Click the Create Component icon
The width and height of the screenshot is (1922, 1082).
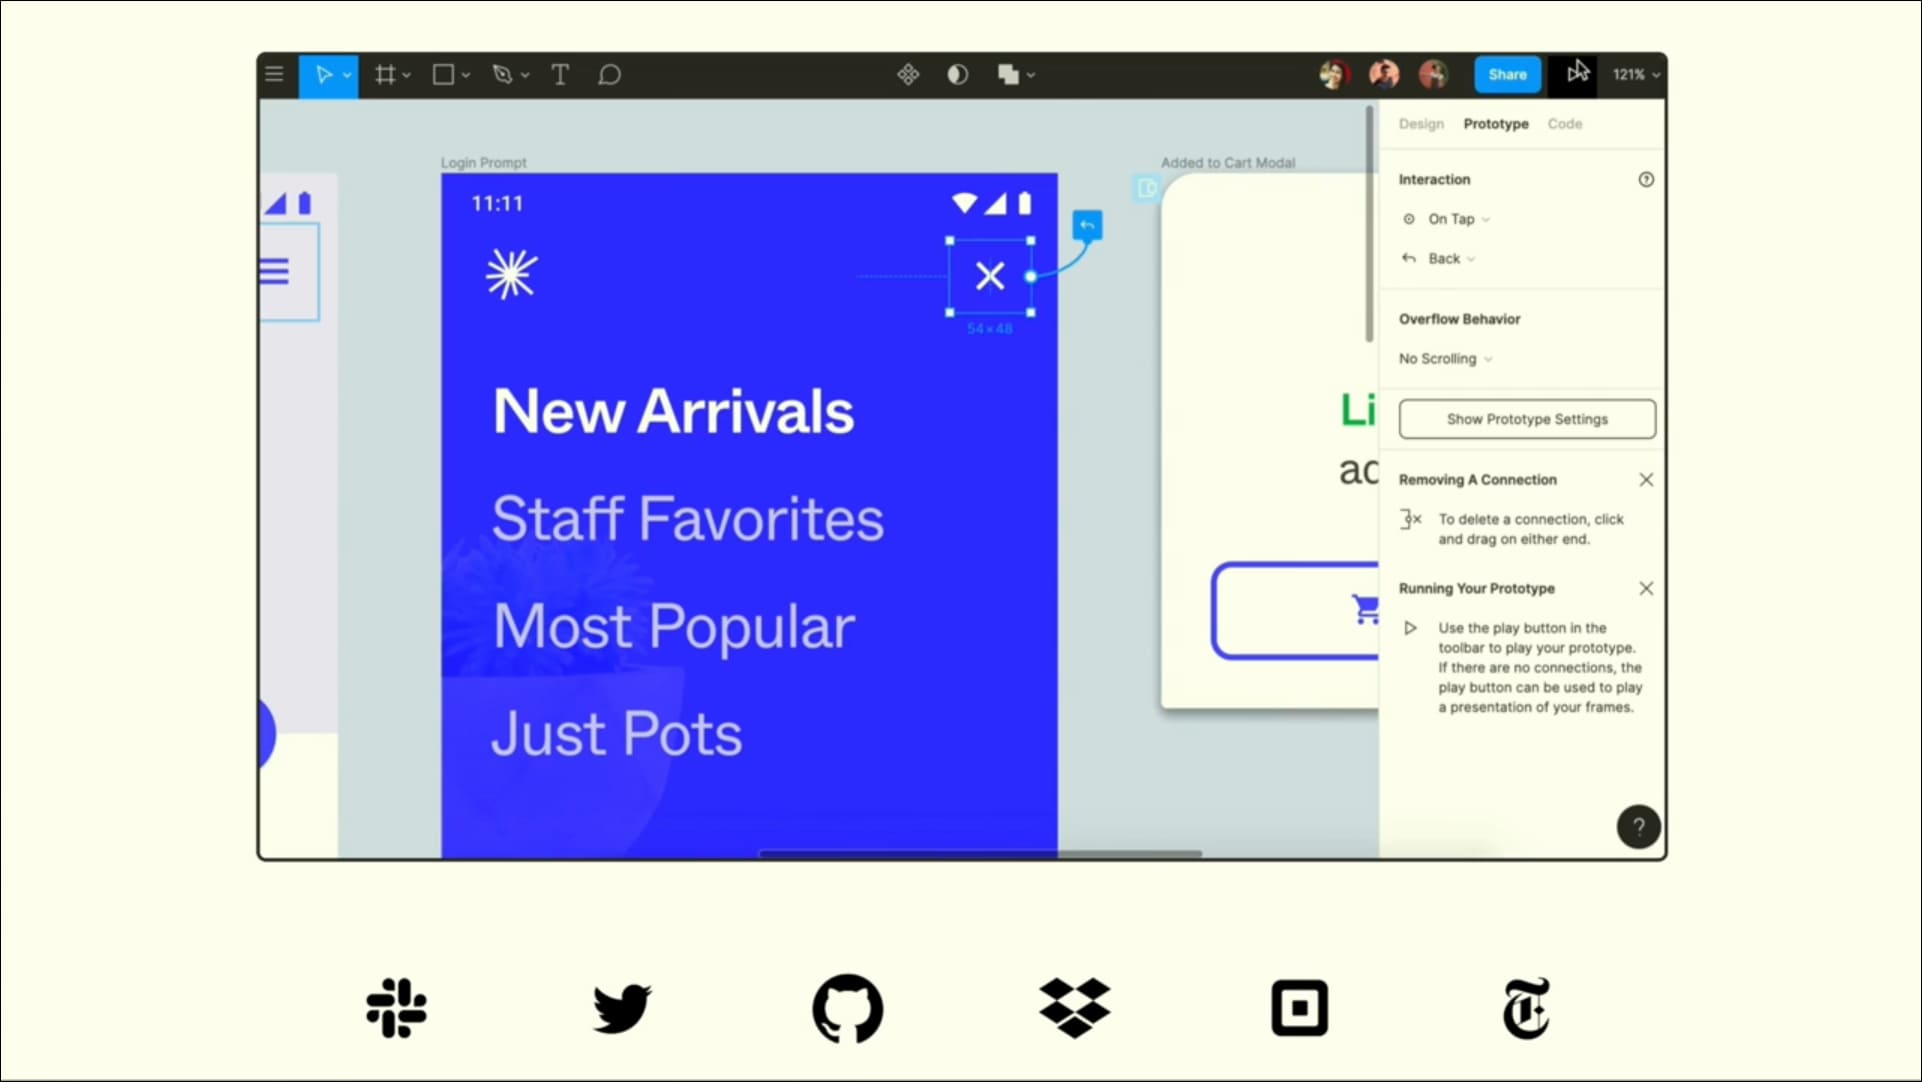point(908,74)
